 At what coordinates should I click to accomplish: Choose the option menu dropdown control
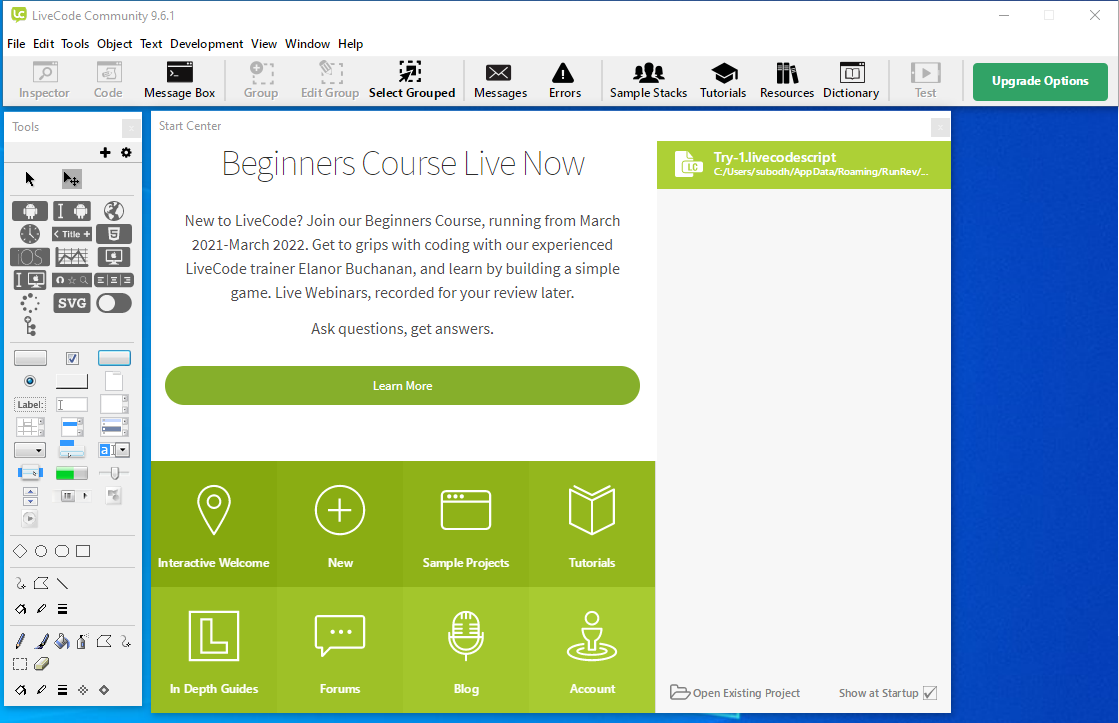[30, 450]
